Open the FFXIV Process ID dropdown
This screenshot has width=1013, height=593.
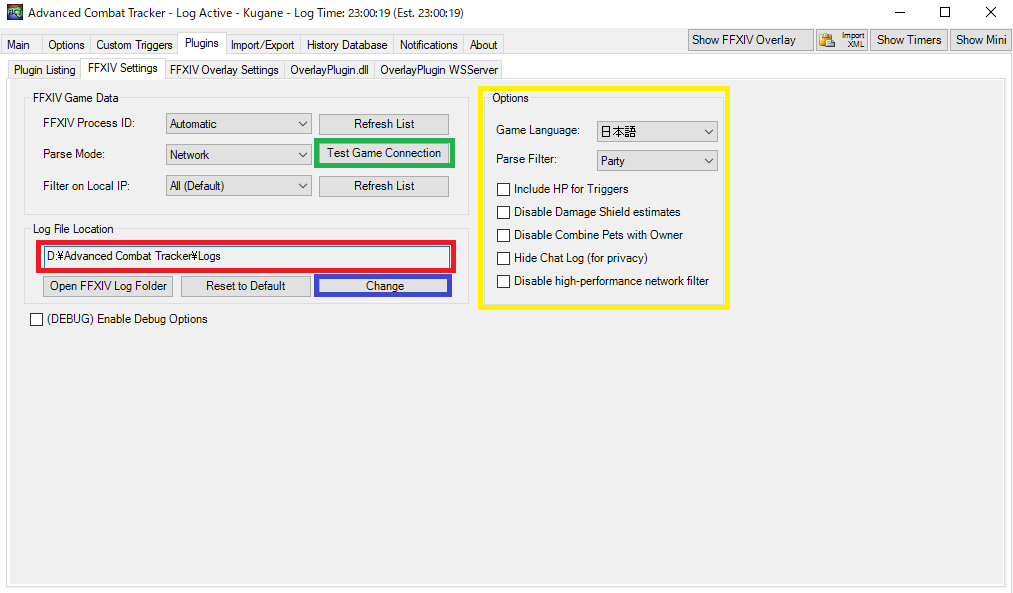coord(239,124)
